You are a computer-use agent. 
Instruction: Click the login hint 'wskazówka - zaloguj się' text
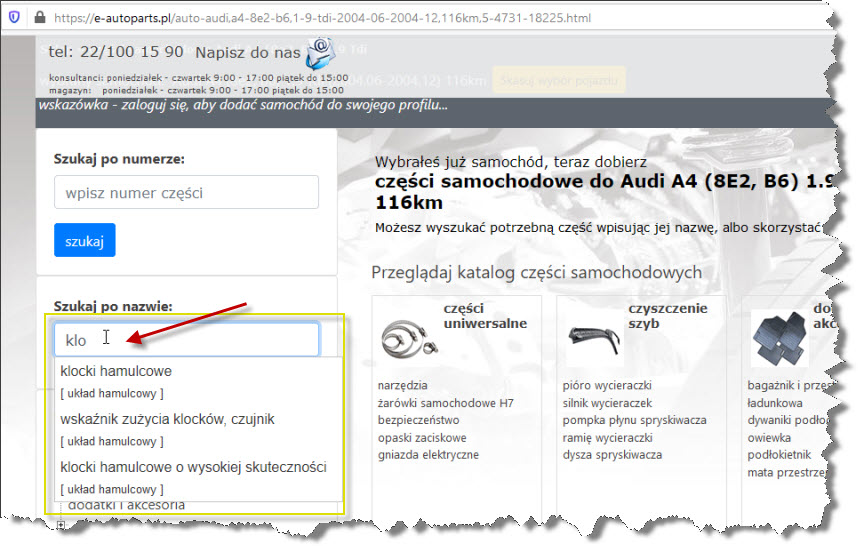pos(243,105)
